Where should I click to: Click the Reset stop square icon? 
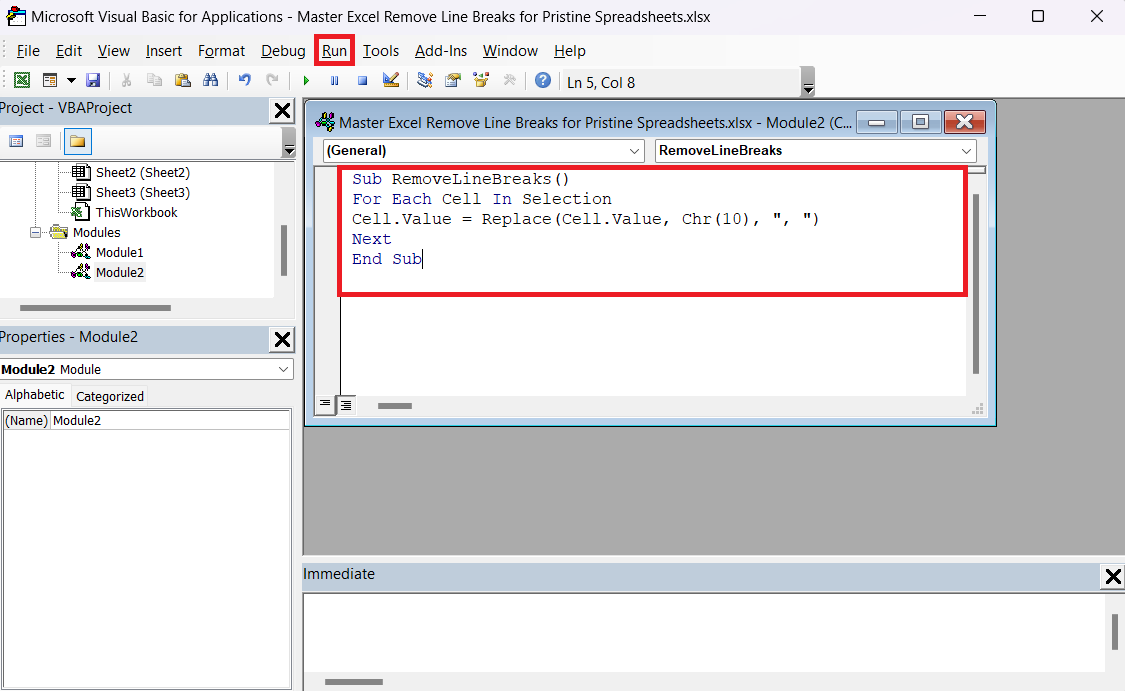pyautogui.click(x=362, y=81)
